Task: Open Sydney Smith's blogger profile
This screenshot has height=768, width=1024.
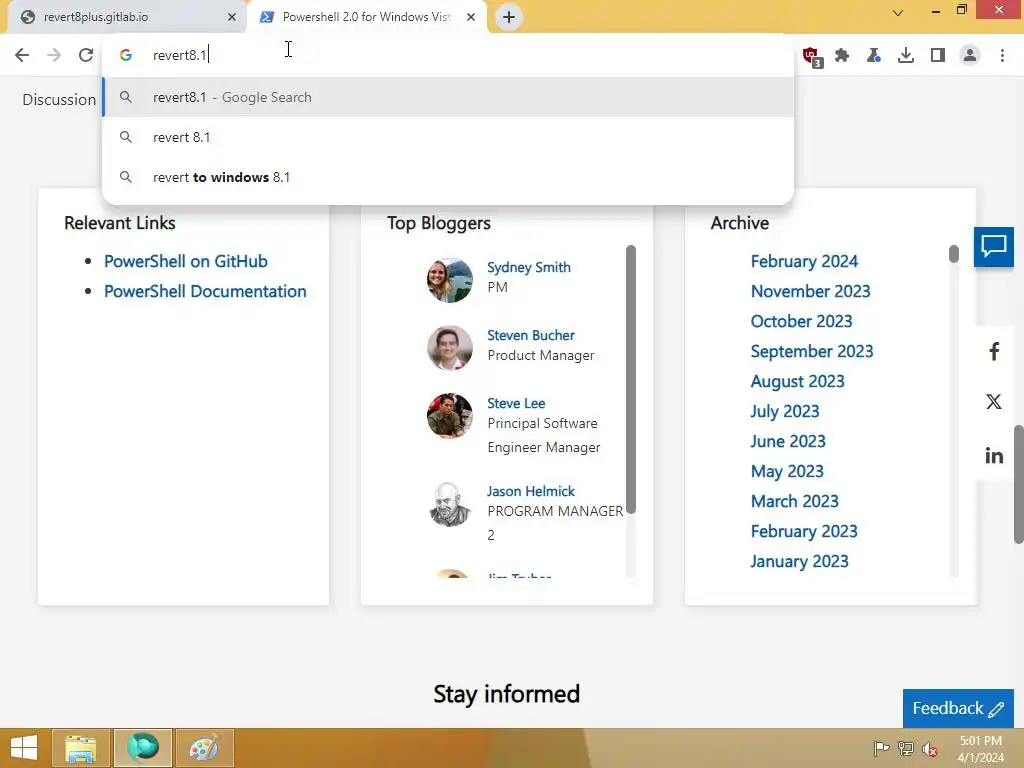Action: tap(528, 267)
